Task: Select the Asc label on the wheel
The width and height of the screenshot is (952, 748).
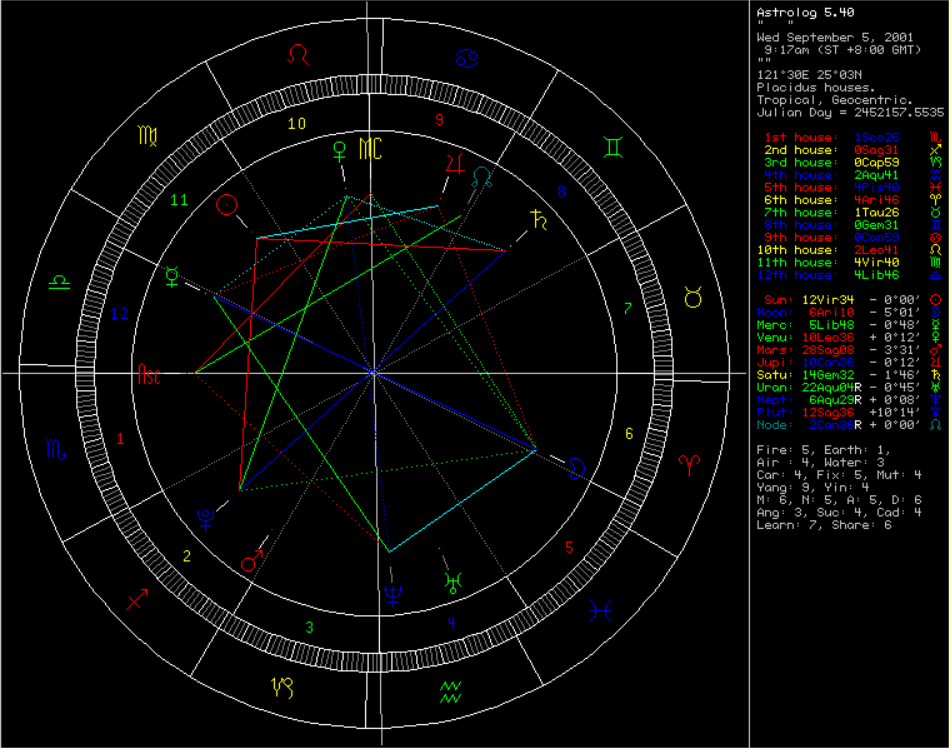Action: click(x=149, y=375)
